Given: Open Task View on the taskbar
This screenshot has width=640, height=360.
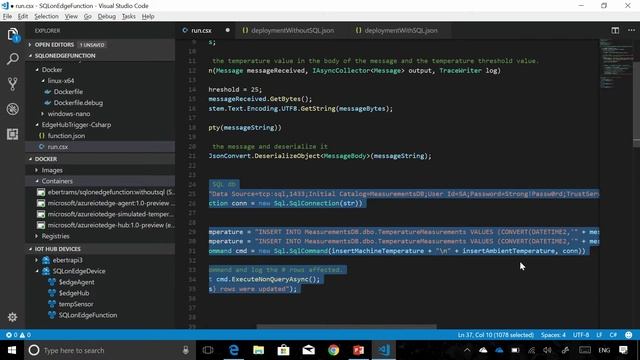Looking at the screenshot, I should point(208,350).
